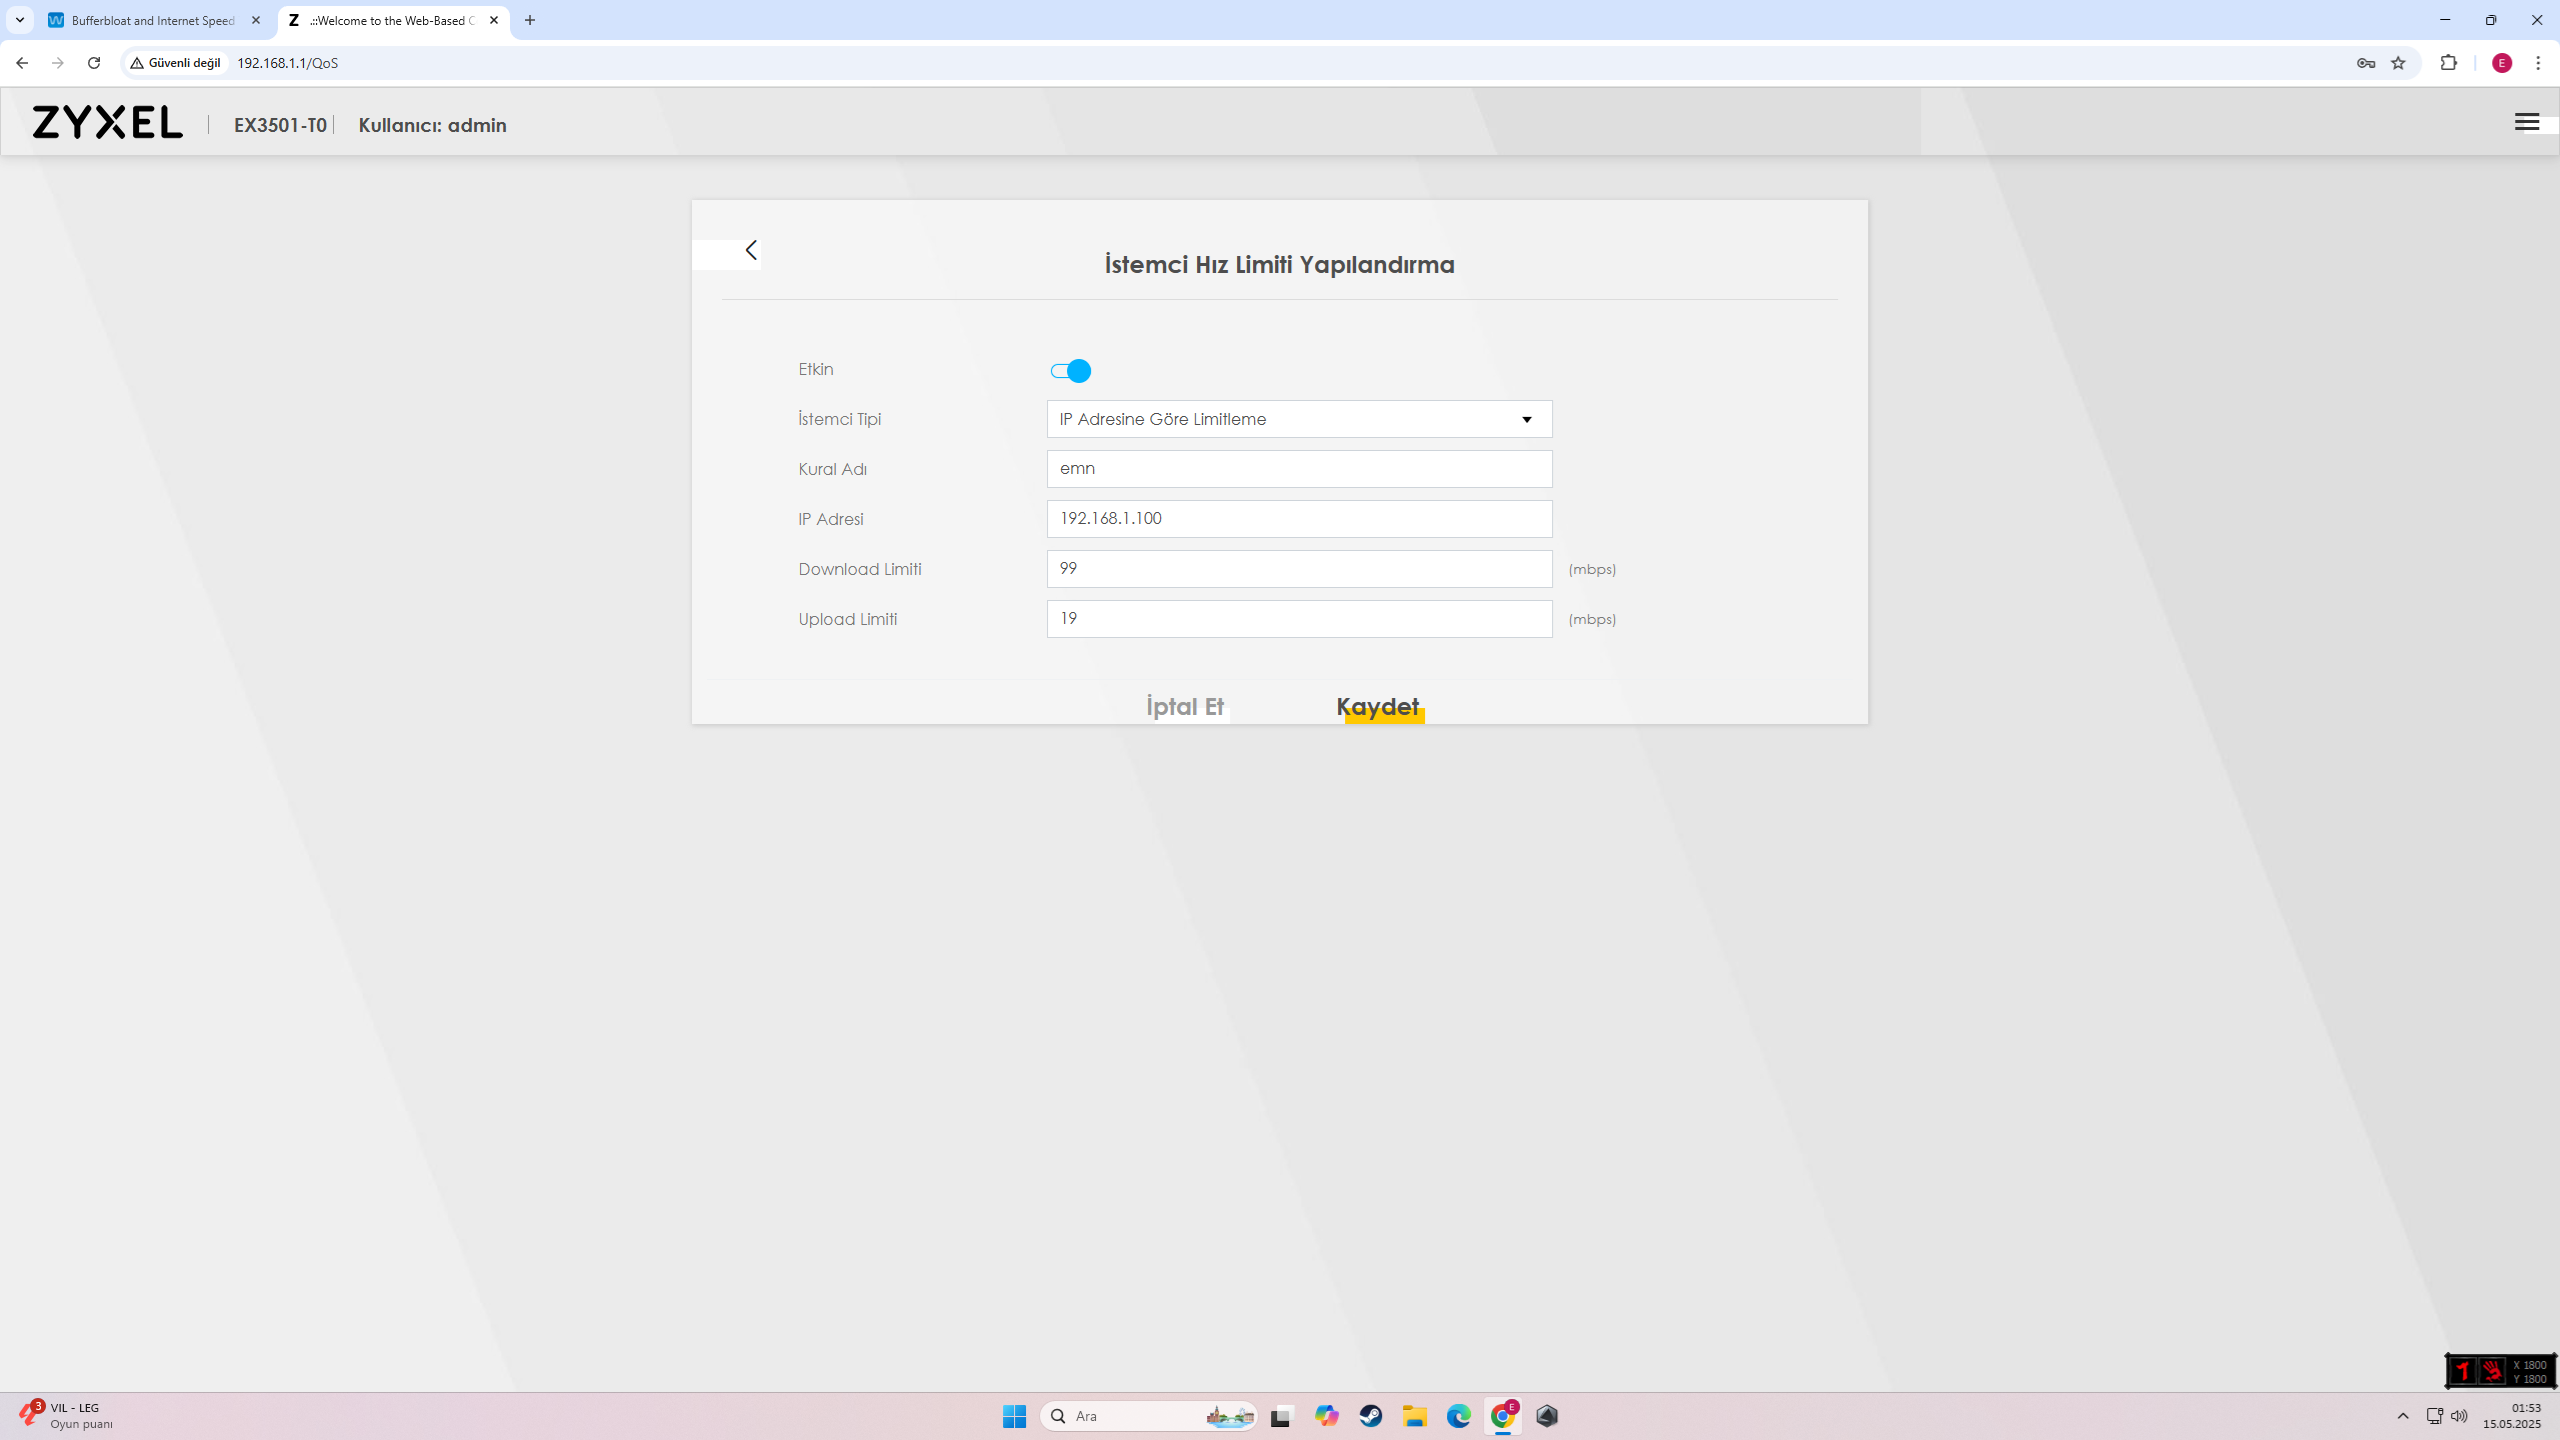Click the taskbar search box 'Ara'
Image resolution: width=2560 pixels, height=1440 pixels.
pos(1148,1416)
